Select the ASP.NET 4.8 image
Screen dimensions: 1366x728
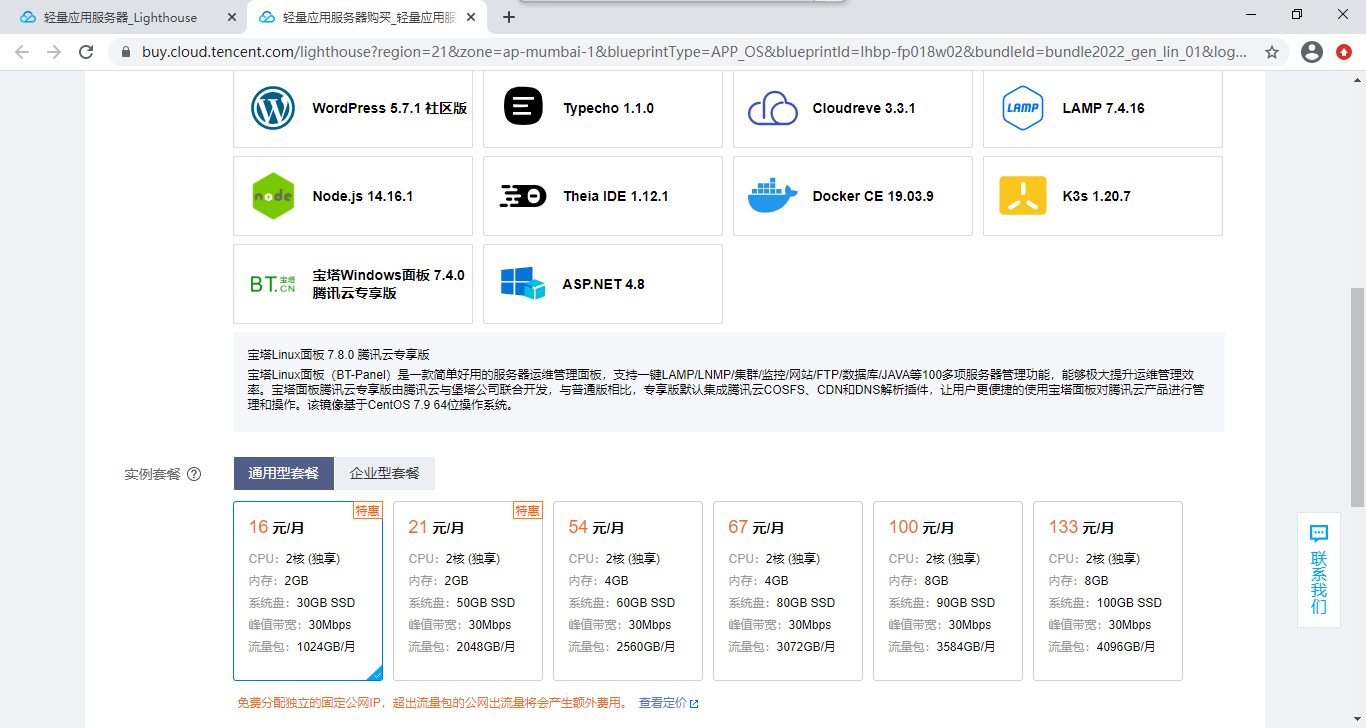click(x=603, y=284)
